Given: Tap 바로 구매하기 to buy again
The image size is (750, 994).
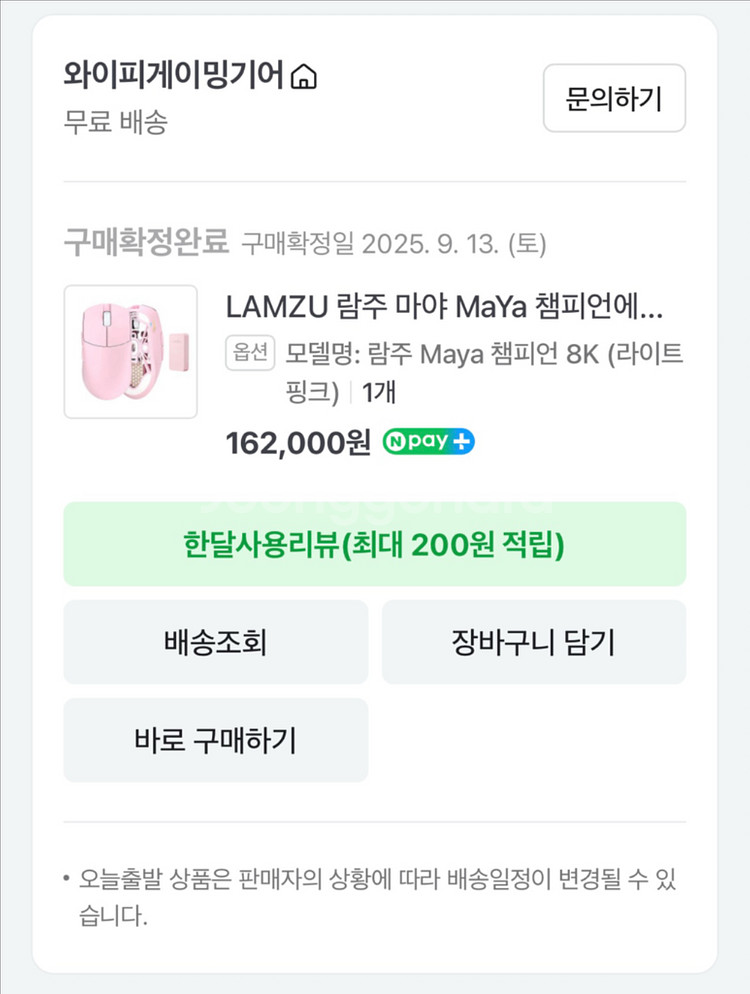Looking at the screenshot, I should pyautogui.click(x=216, y=740).
